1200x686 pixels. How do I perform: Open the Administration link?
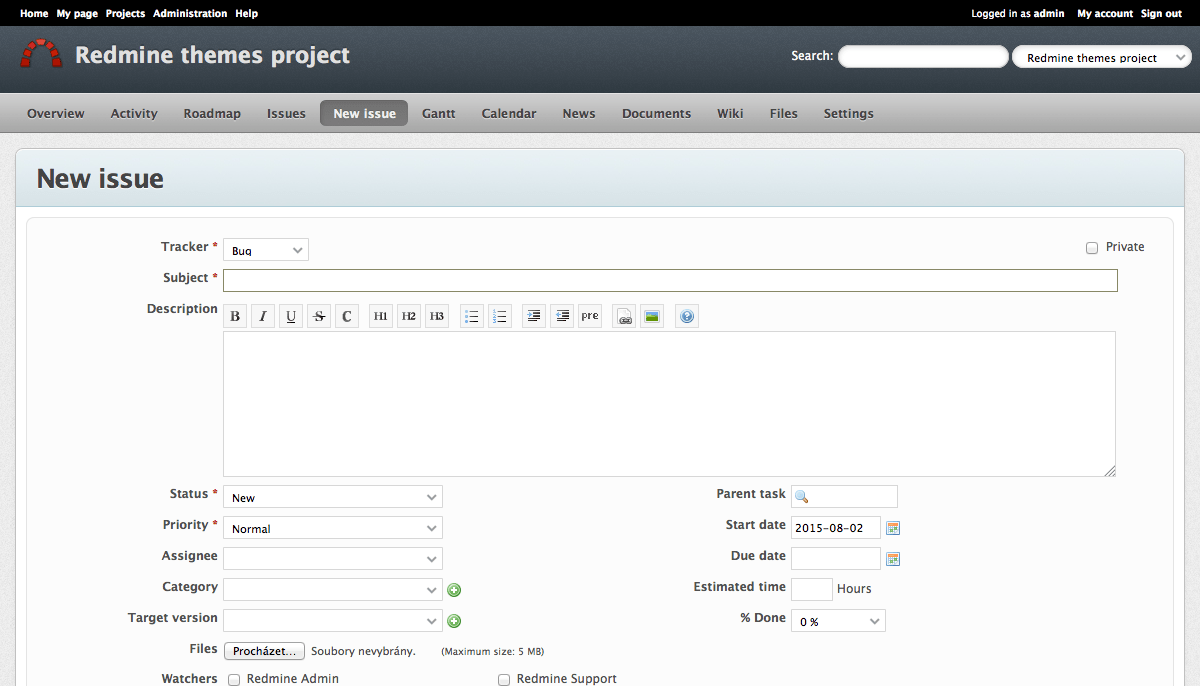click(x=190, y=13)
